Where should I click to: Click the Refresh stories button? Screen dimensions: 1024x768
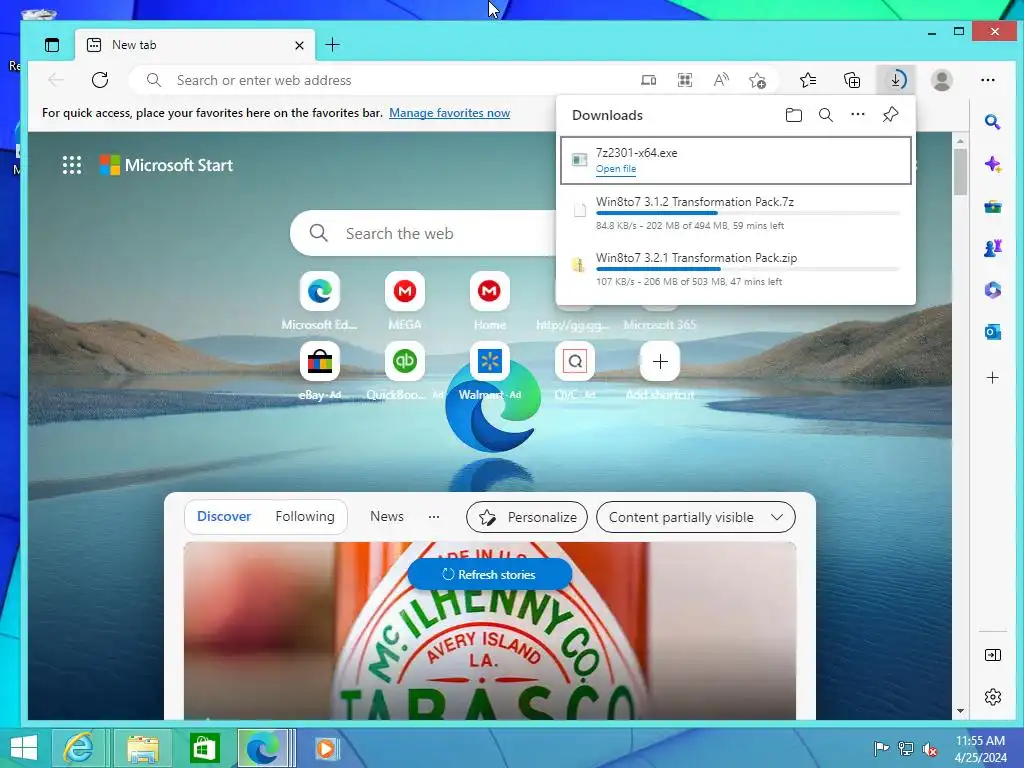click(490, 575)
